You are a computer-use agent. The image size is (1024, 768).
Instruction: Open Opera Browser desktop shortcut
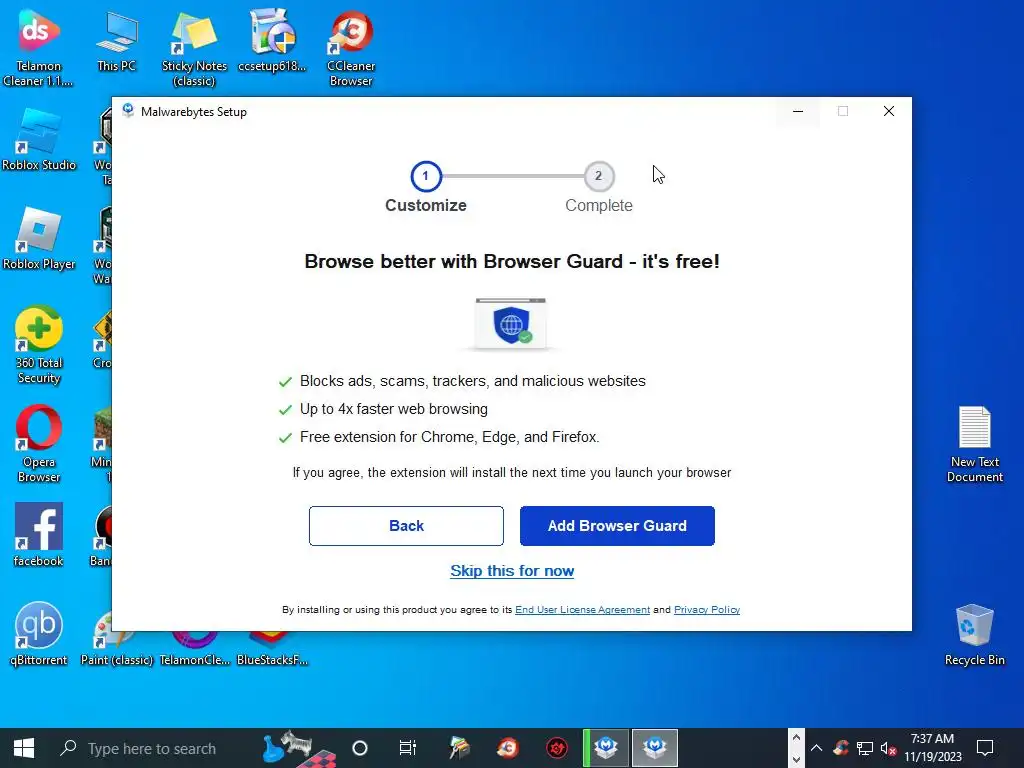tap(39, 444)
